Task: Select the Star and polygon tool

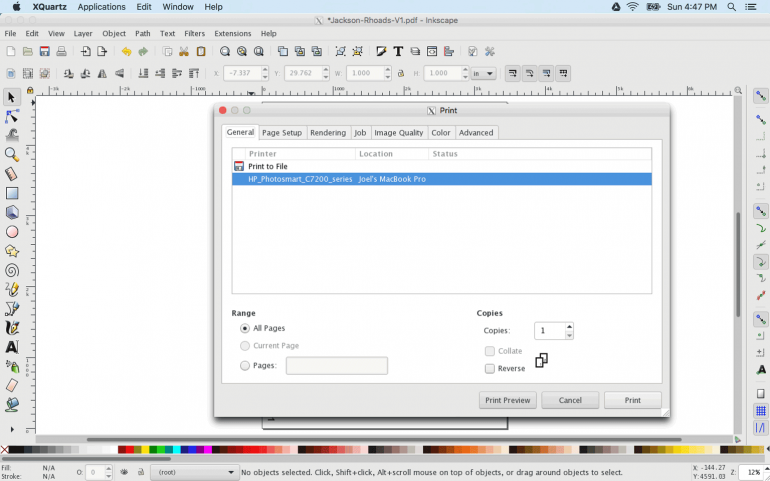Action: pyautogui.click(x=12, y=251)
